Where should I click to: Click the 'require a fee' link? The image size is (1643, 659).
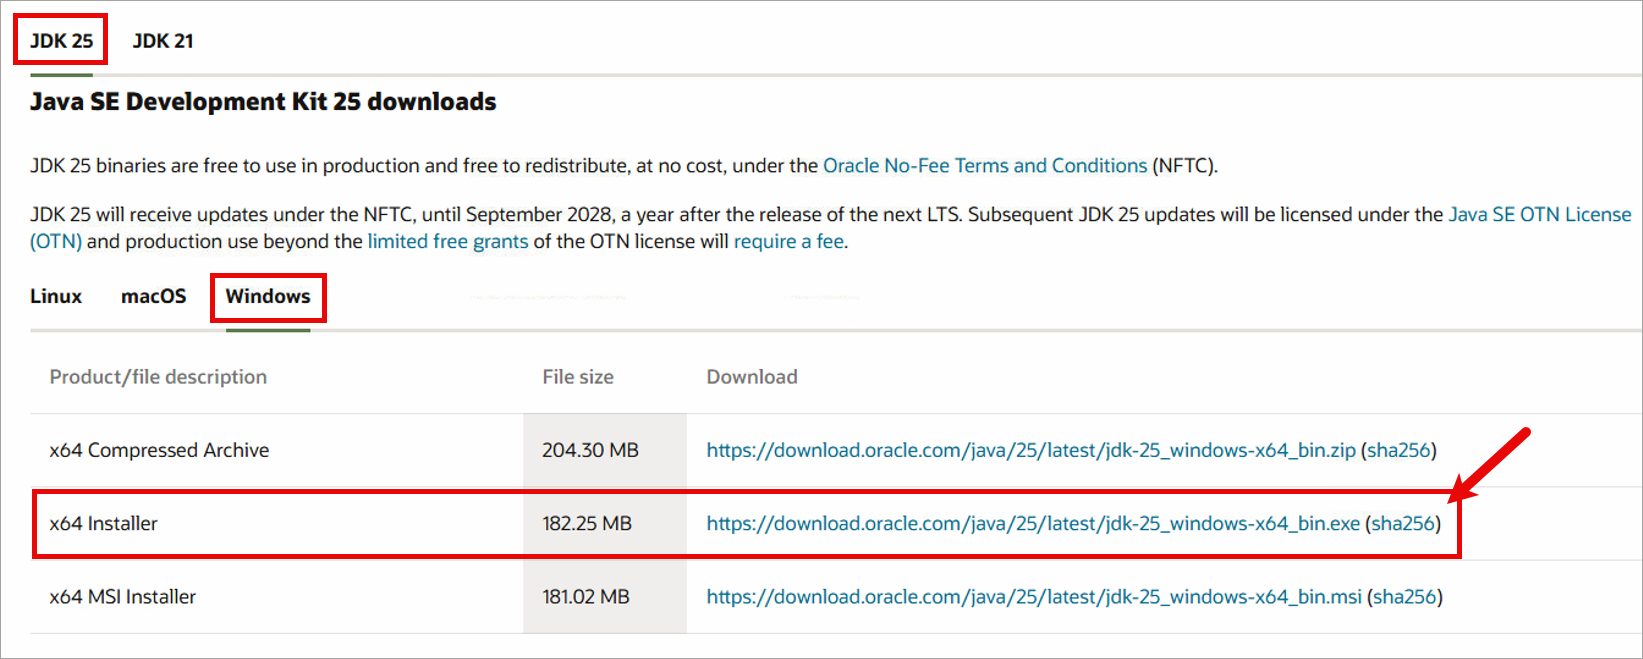tap(789, 242)
